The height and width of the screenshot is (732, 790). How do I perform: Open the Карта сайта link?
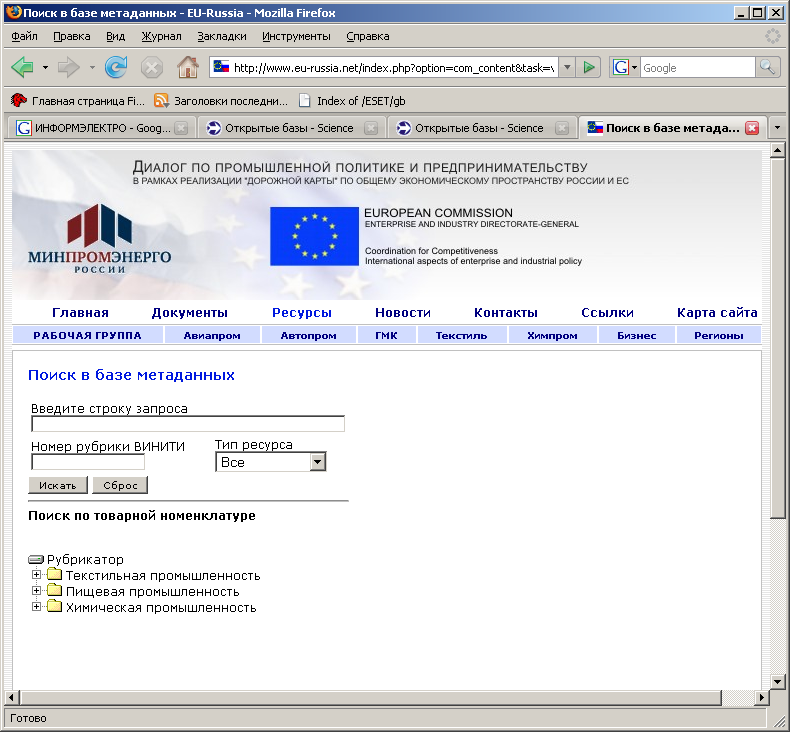(x=717, y=313)
